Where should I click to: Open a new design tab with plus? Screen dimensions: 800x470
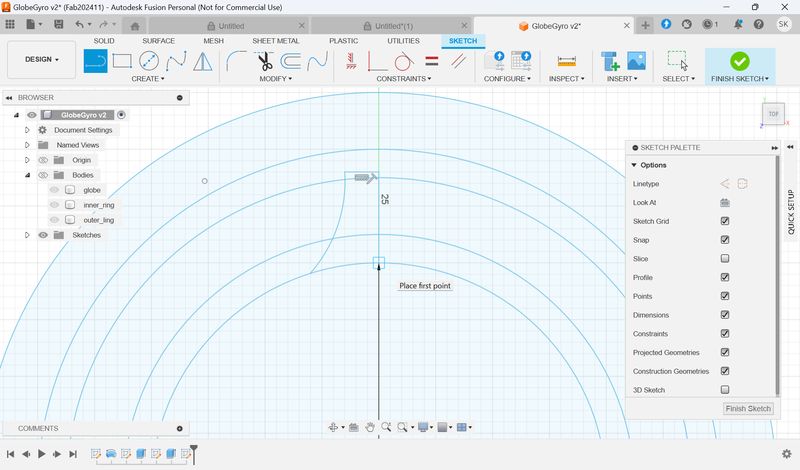645,26
